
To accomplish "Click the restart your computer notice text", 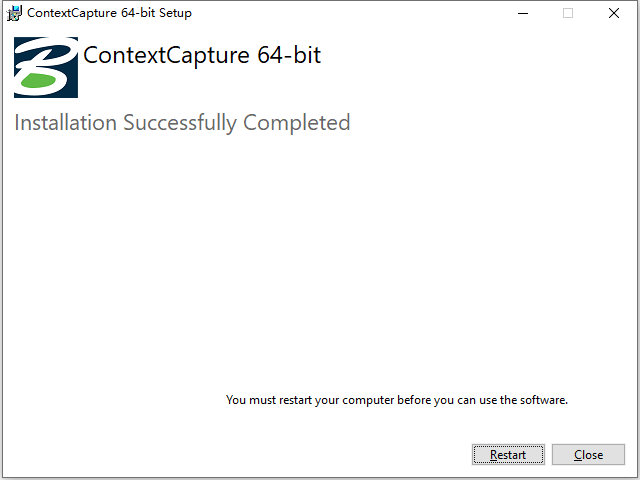I will [397, 400].
